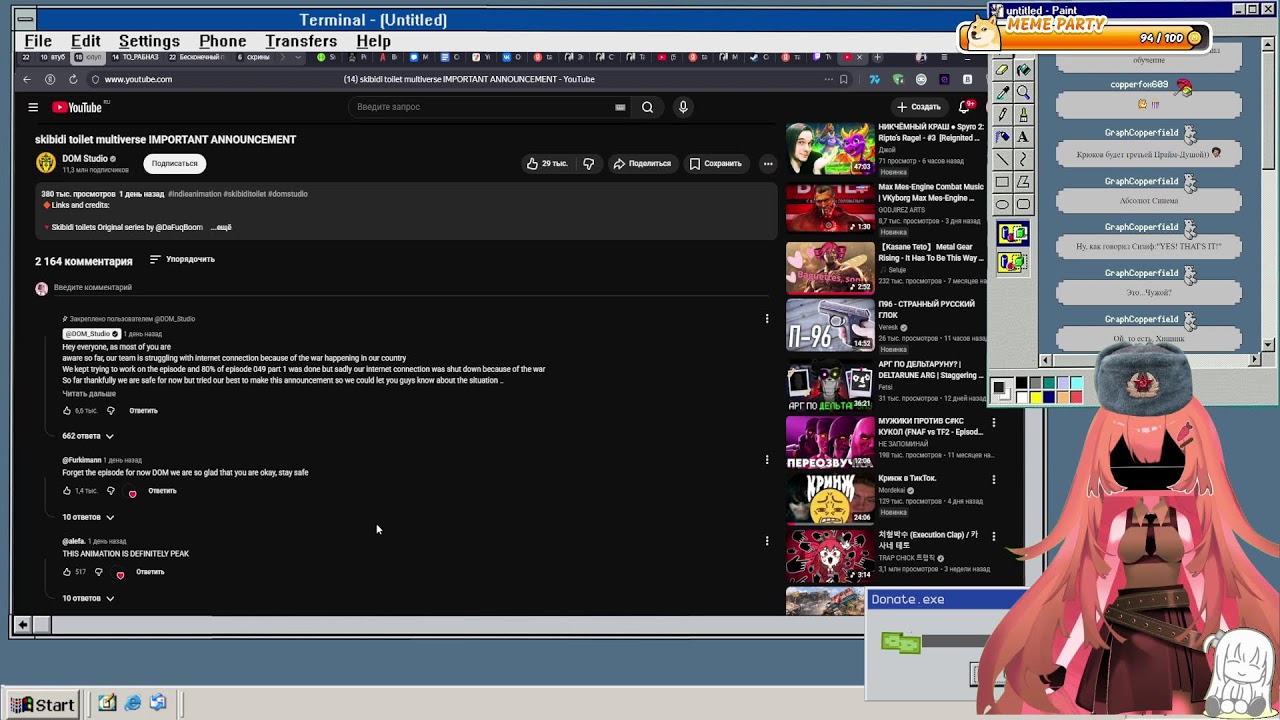Image resolution: width=1280 pixels, height=720 pixels.
Task: Like the pinned comment with 6,6 тыс.
Action: point(67,411)
